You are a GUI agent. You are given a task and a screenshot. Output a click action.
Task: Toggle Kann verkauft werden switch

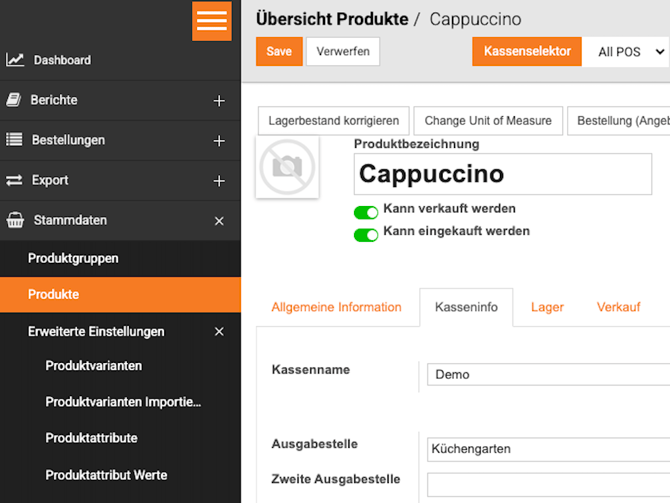click(366, 212)
